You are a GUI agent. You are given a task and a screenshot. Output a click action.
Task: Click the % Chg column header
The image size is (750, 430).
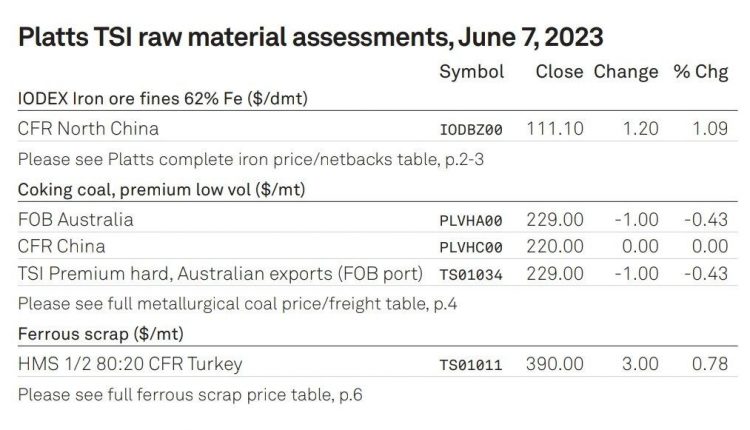pos(701,73)
